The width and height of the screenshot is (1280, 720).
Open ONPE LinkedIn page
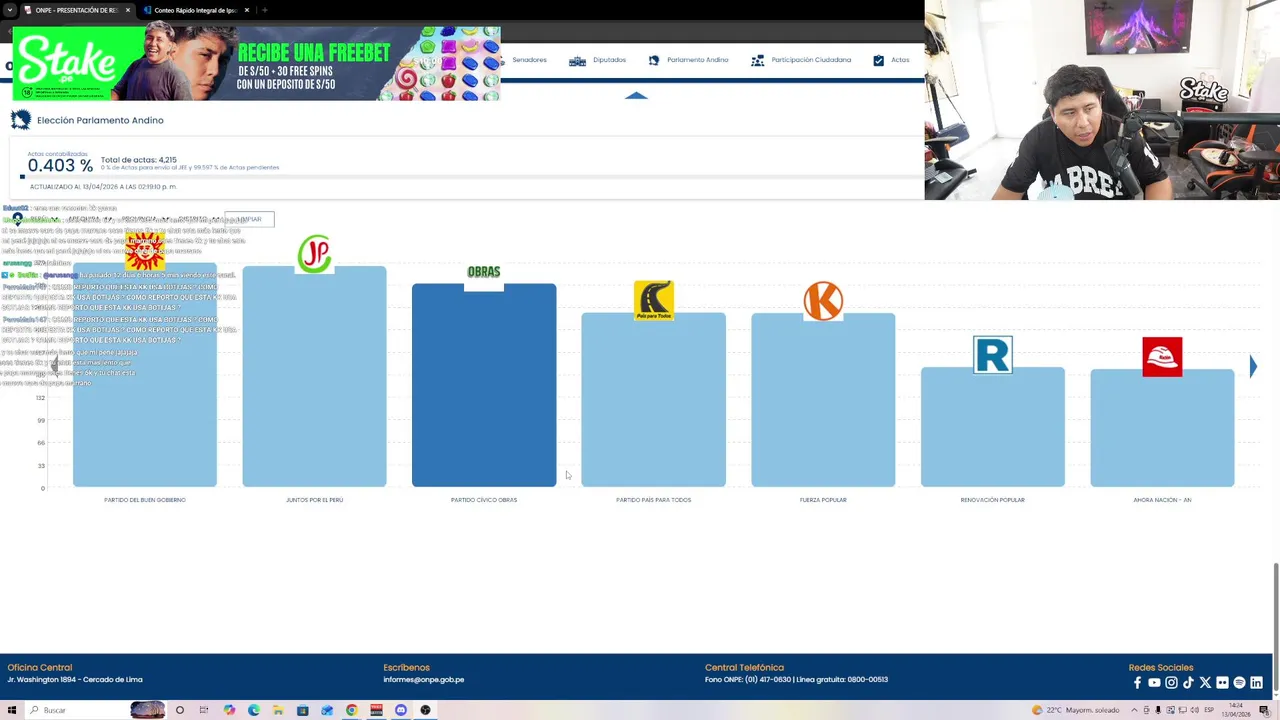pyautogui.click(x=1256, y=683)
